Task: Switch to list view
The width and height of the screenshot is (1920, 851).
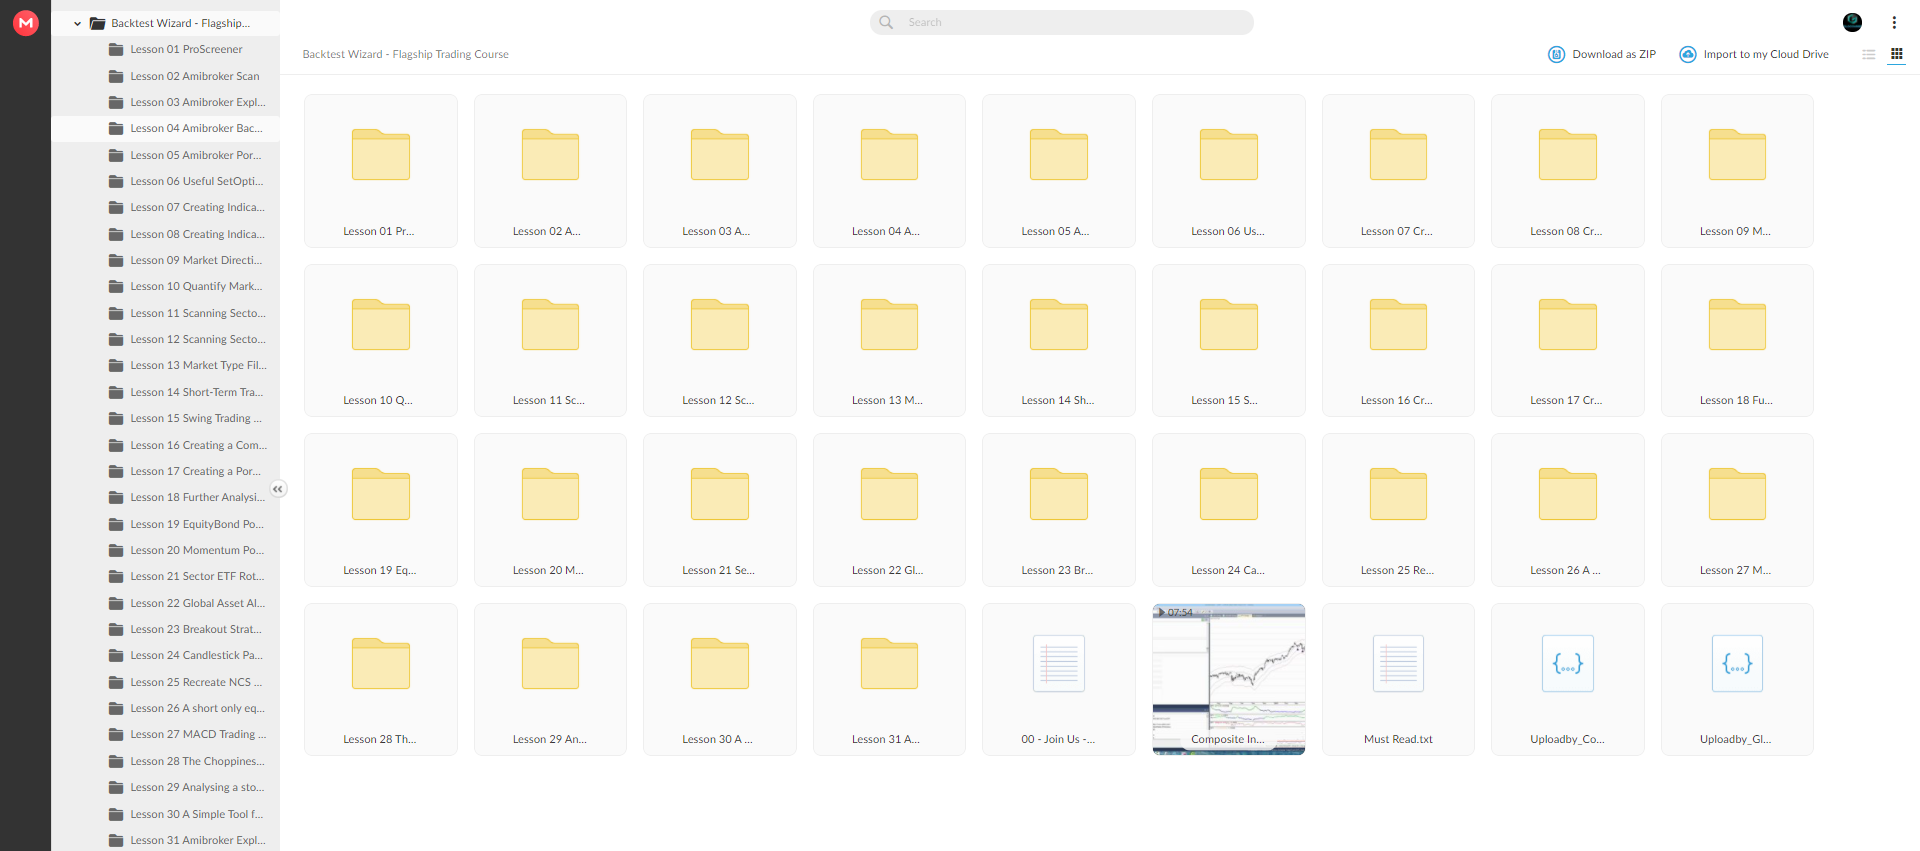Action: click(1868, 54)
